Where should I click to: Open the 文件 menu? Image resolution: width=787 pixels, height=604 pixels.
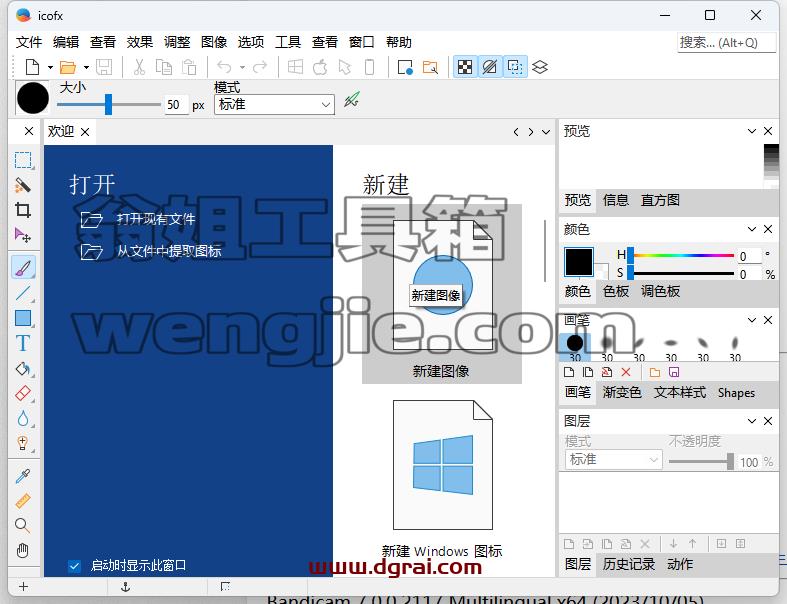tap(29, 42)
